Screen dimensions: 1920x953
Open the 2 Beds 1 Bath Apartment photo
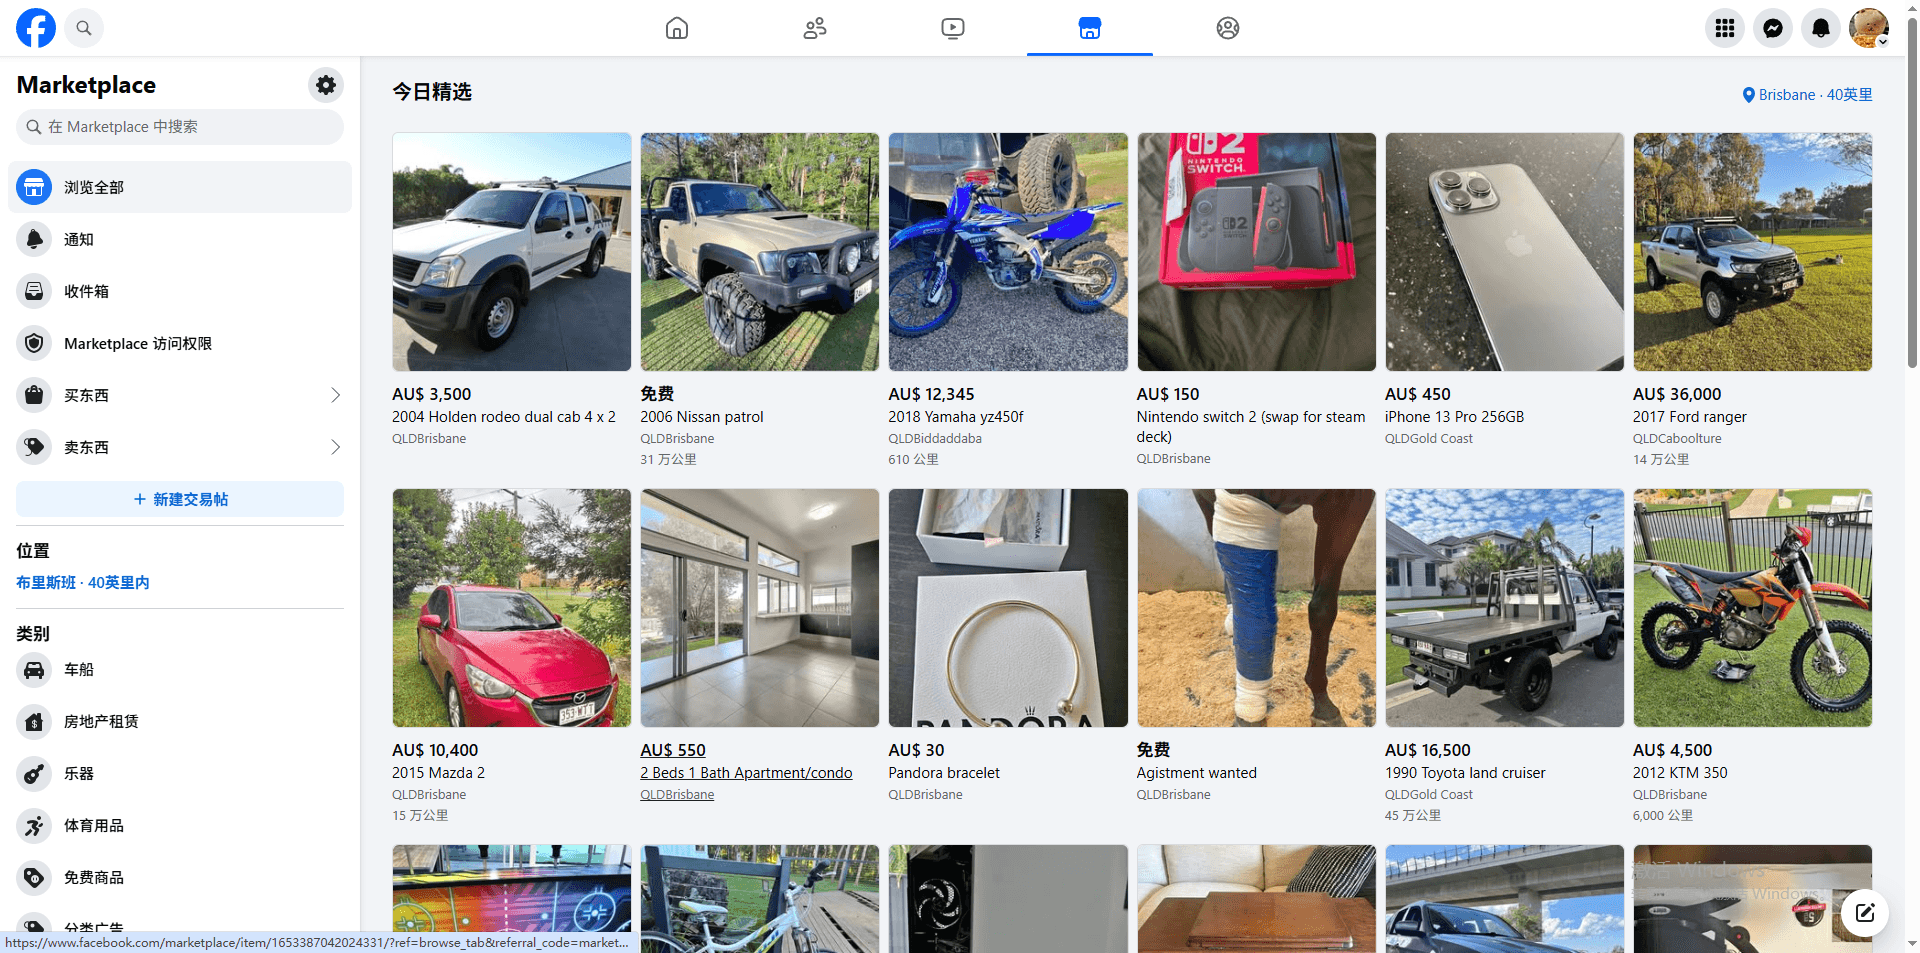[x=760, y=608]
